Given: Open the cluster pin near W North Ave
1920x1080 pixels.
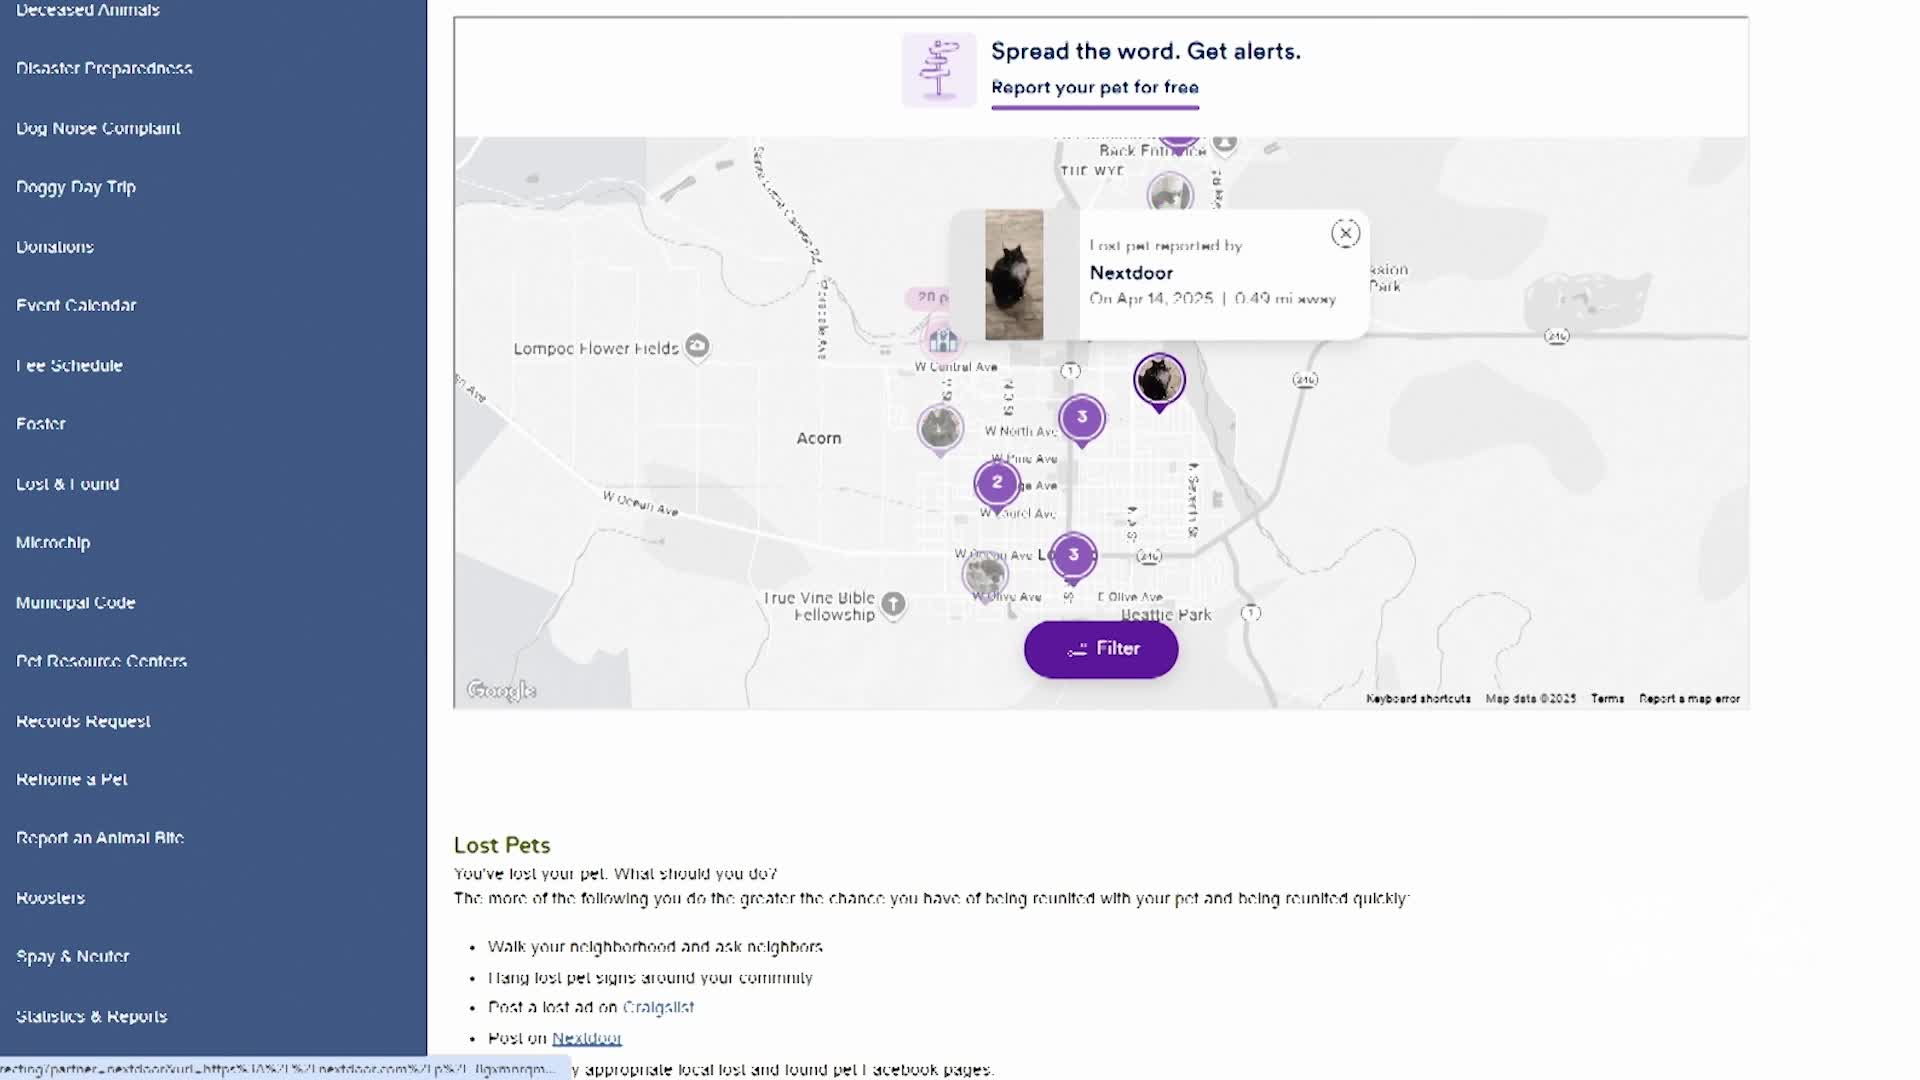Looking at the screenshot, I should point(1081,418).
